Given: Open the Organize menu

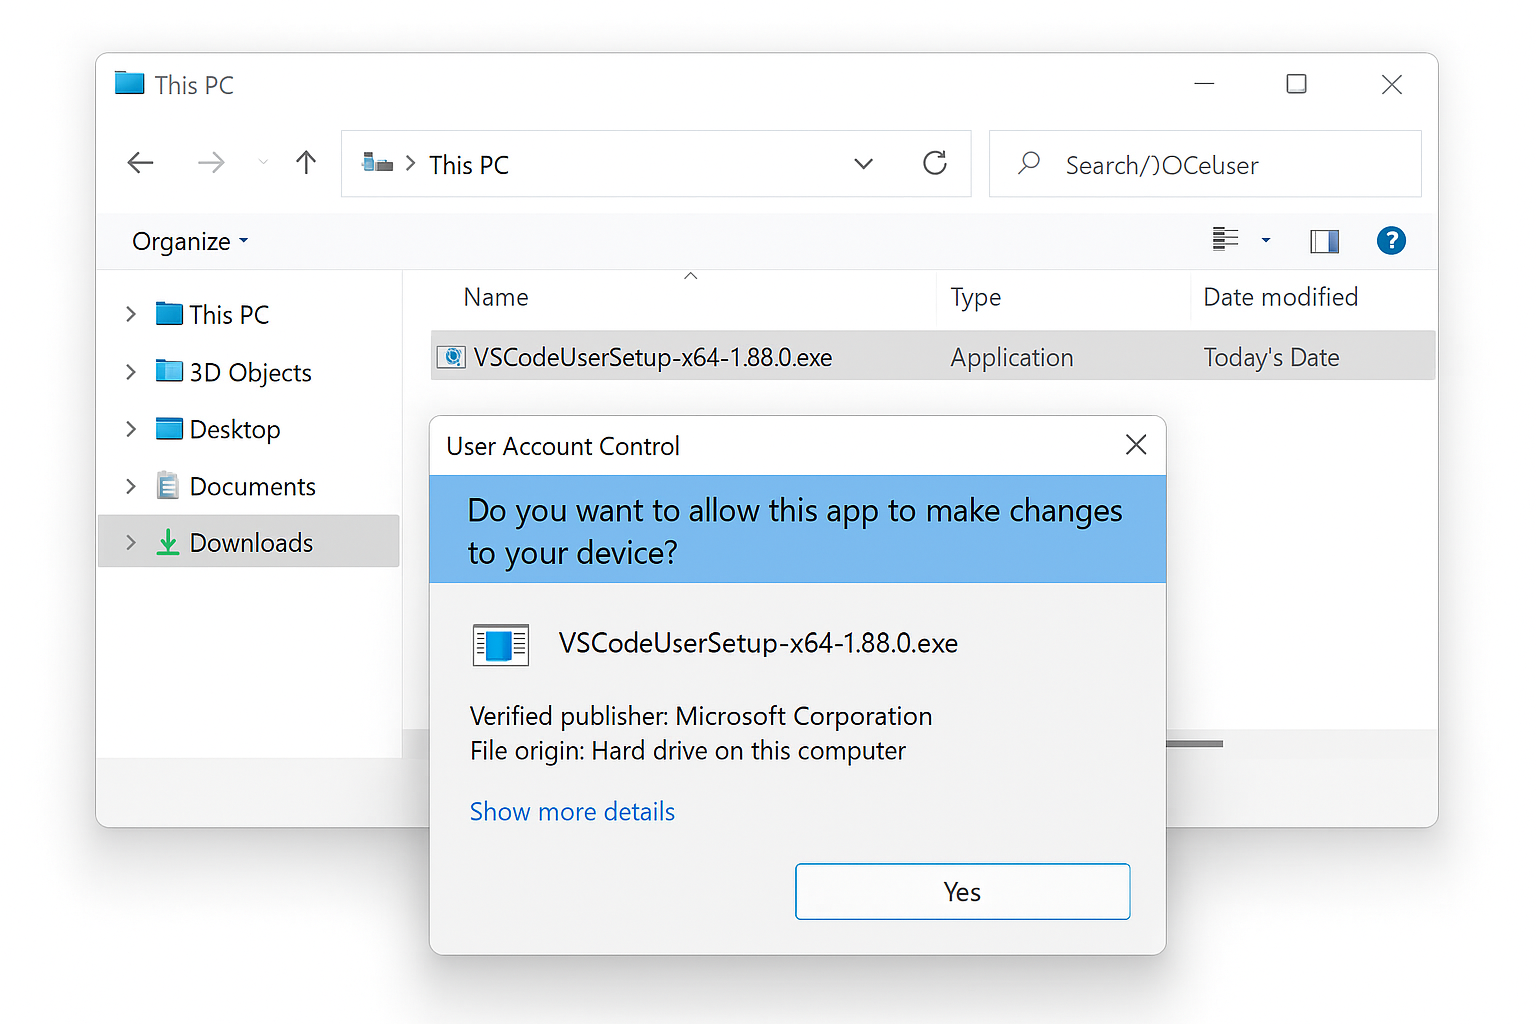Looking at the screenshot, I should click(x=190, y=242).
